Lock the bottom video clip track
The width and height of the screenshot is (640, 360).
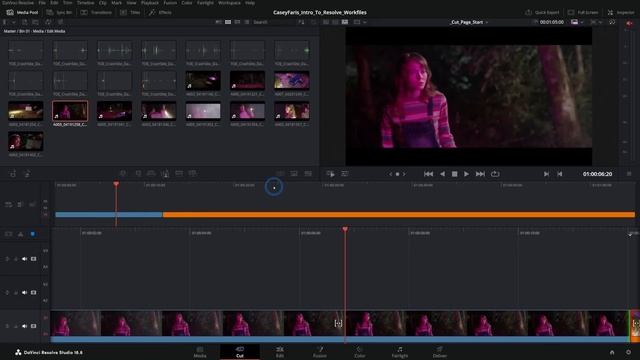click(7, 326)
